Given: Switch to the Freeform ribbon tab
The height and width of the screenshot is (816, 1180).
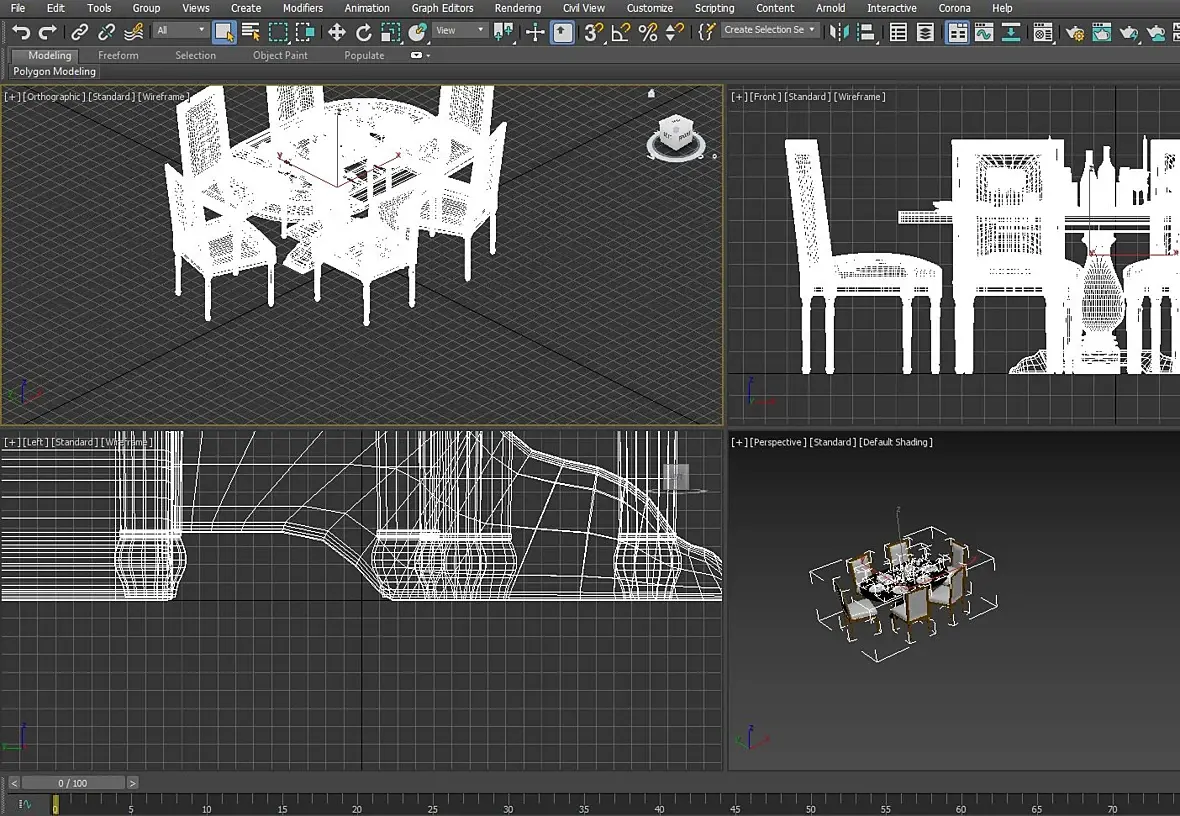Looking at the screenshot, I should click(118, 56).
